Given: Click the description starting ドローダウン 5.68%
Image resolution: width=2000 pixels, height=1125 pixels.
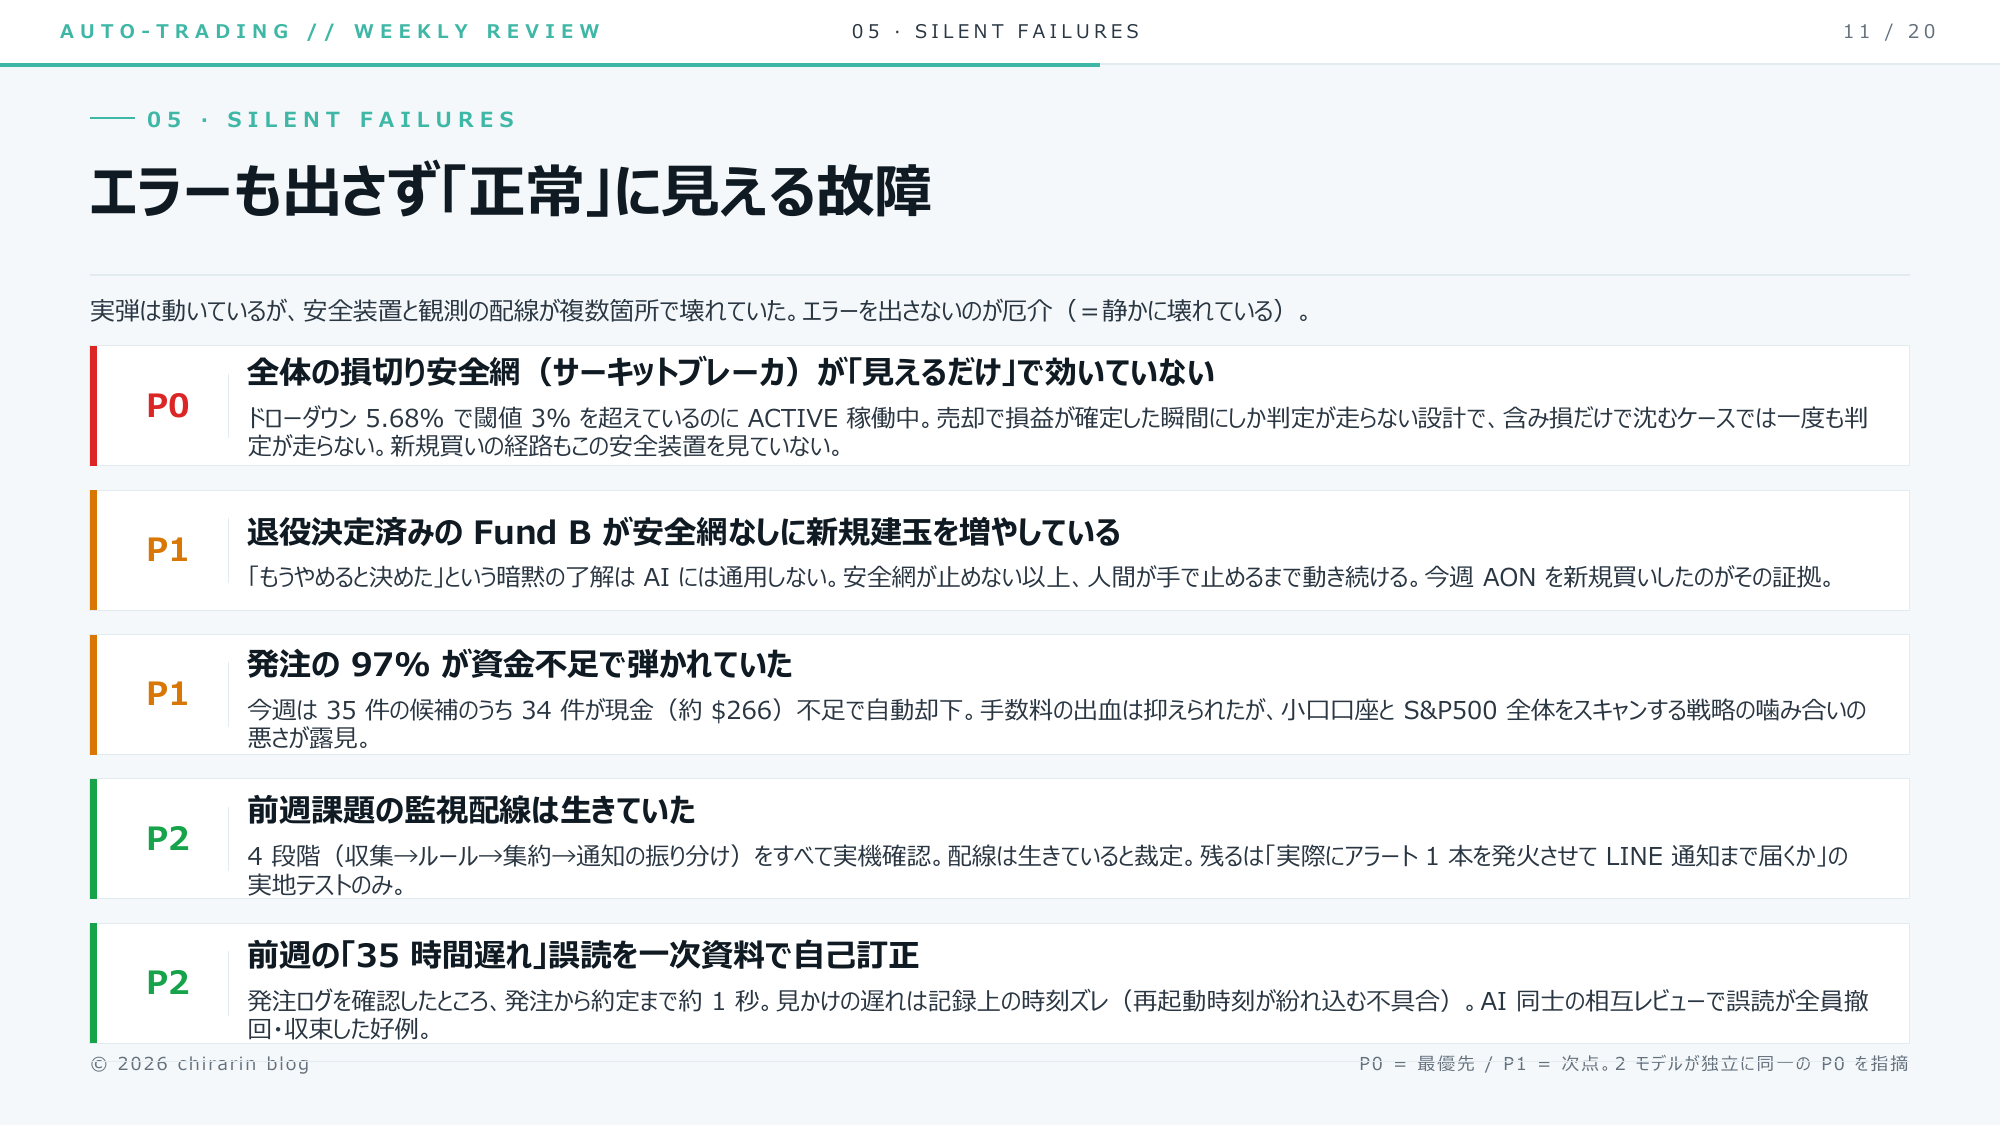Looking at the screenshot, I should click(1057, 432).
